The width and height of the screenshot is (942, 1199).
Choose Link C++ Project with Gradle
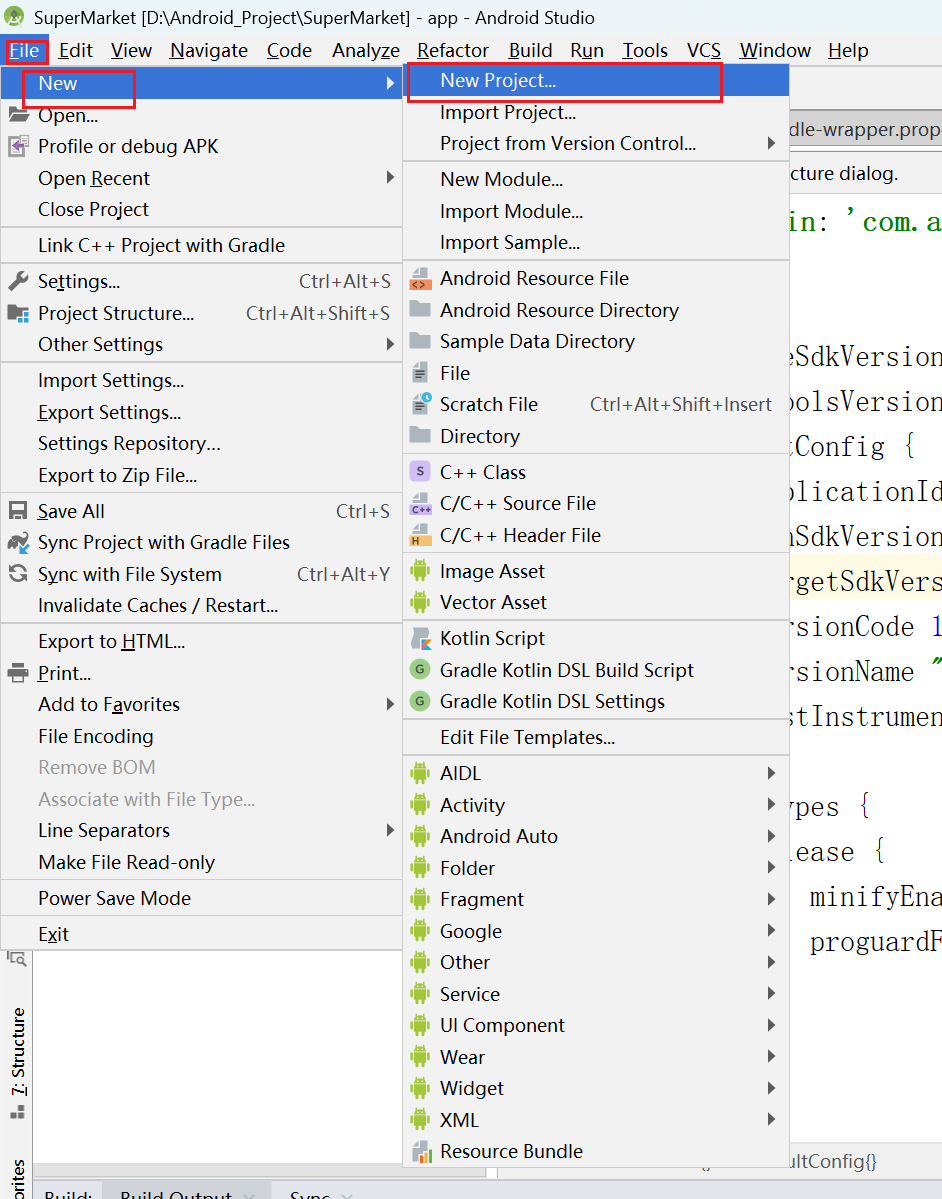pyautogui.click(x=202, y=245)
